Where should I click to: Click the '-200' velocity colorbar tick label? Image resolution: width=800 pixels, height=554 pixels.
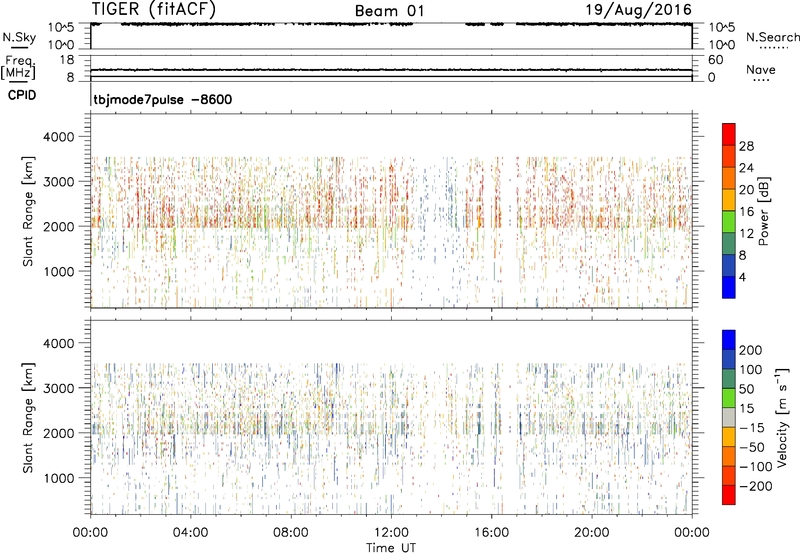pos(756,486)
